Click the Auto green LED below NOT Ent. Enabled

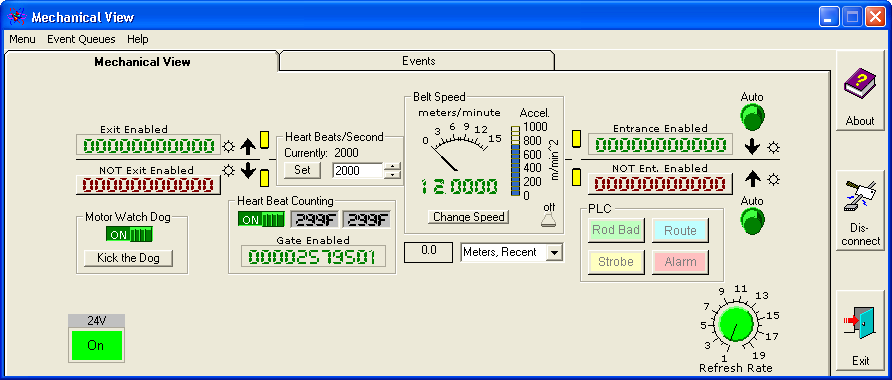(753, 221)
